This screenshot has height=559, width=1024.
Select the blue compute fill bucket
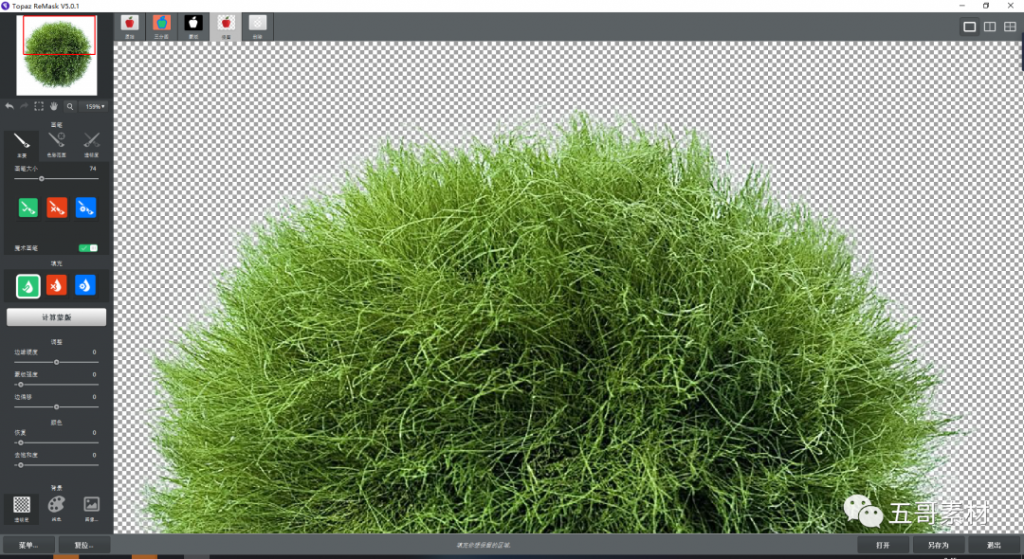coord(86,285)
